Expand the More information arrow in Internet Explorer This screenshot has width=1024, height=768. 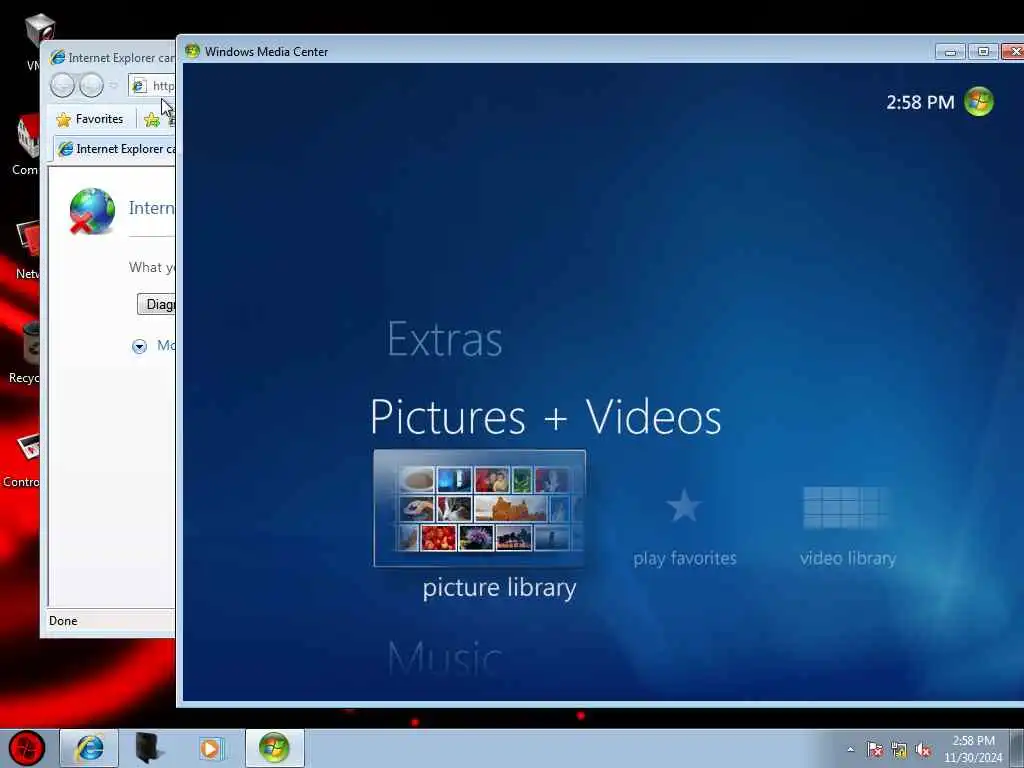coord(139,346)
